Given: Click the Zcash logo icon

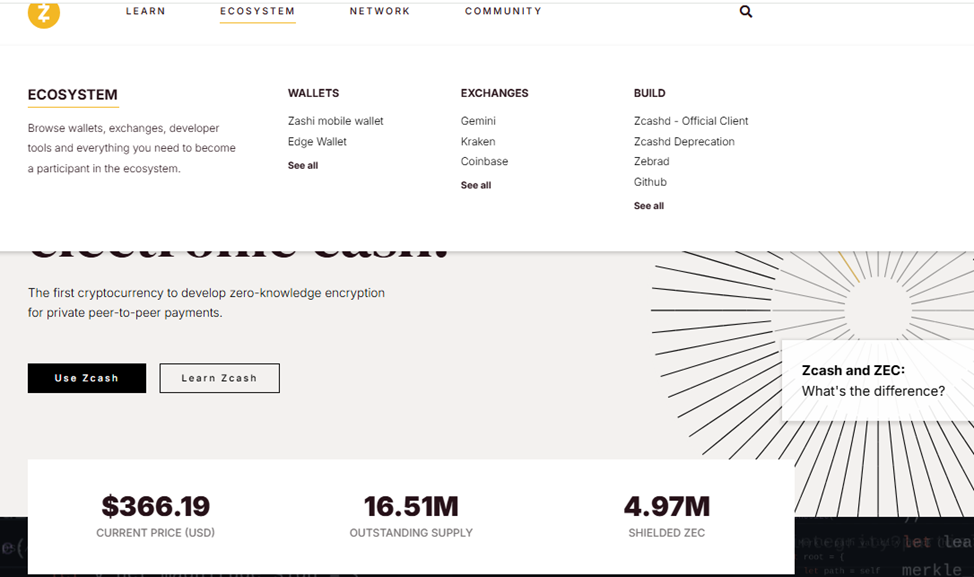Looking at the screenshot, I should tap(44, 13).
